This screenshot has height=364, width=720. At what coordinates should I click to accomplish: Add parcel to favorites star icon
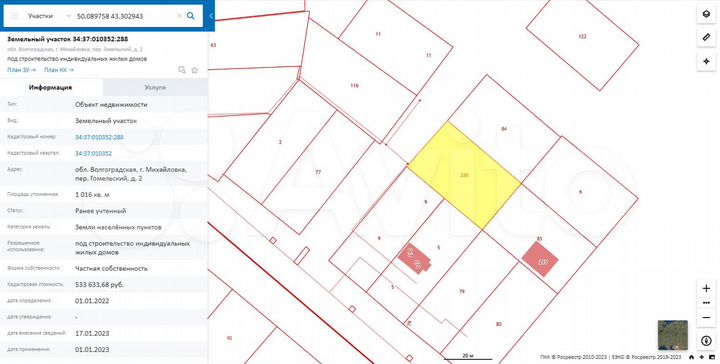click(195, 70)
